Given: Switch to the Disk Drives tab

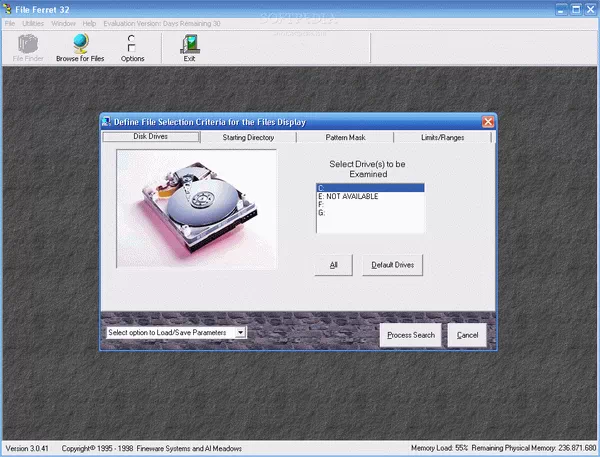Looking at the screenshot, I should (x=151, y=137).
